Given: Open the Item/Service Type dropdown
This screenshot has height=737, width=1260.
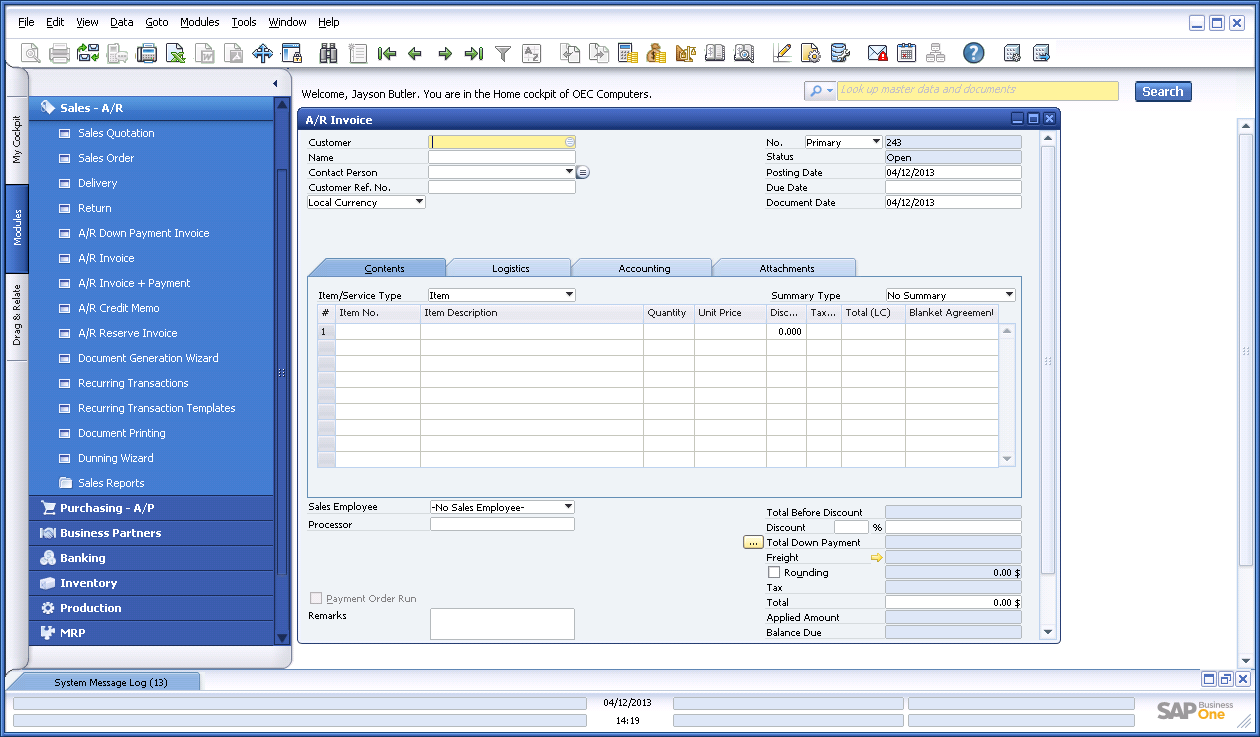Looking at the screenshot, I should point(569,294).
